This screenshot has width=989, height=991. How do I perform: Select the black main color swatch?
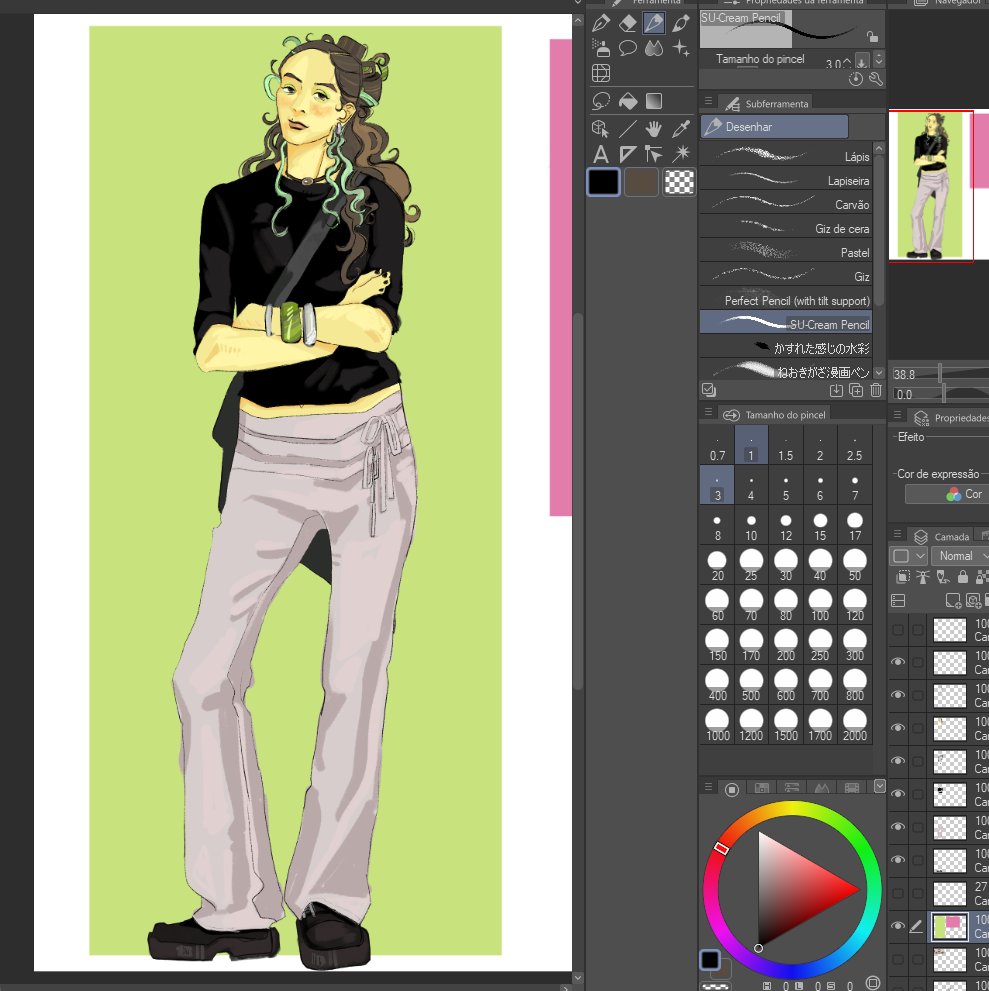click(604, 182)
